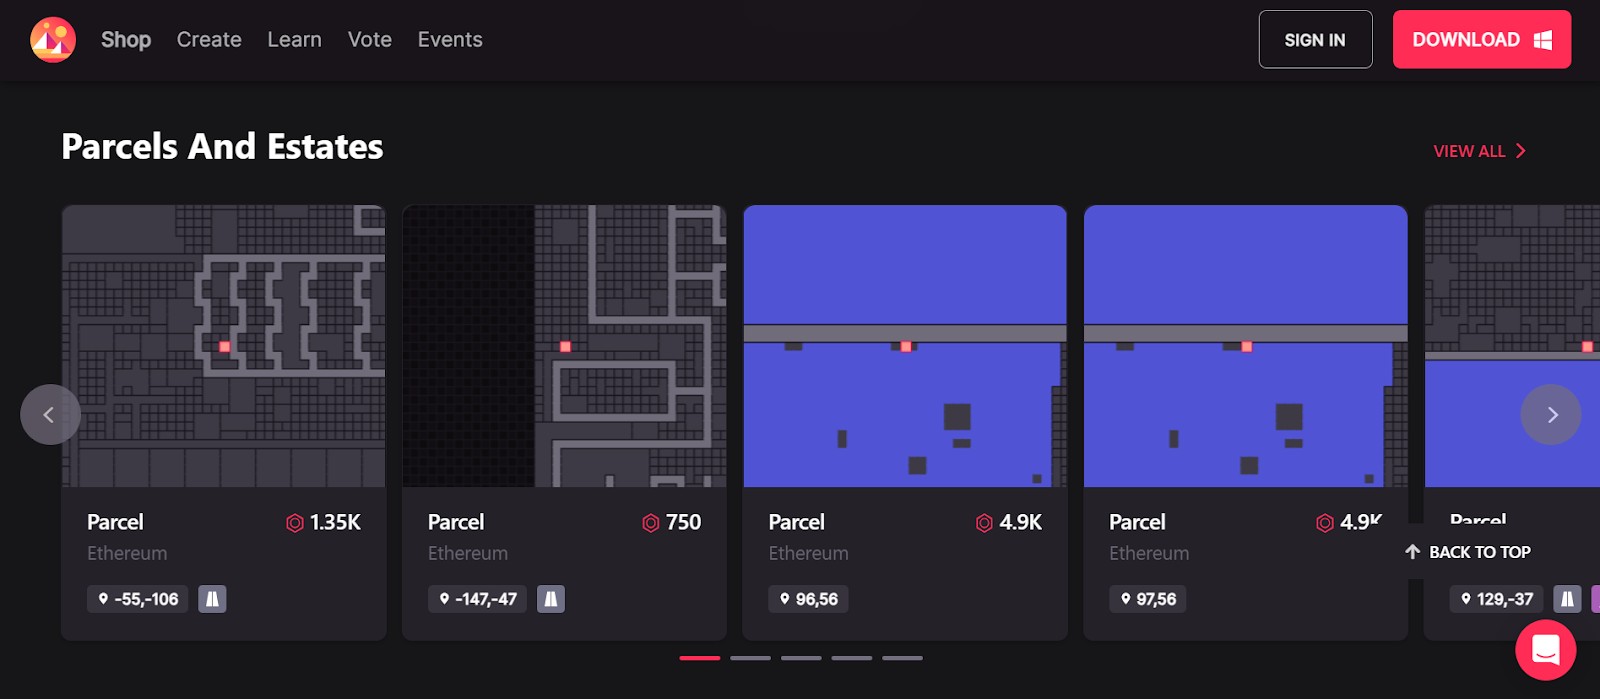Click Ethereum label on the 96,56 card
Viewport: 1600px width, 699px height.
808,553
